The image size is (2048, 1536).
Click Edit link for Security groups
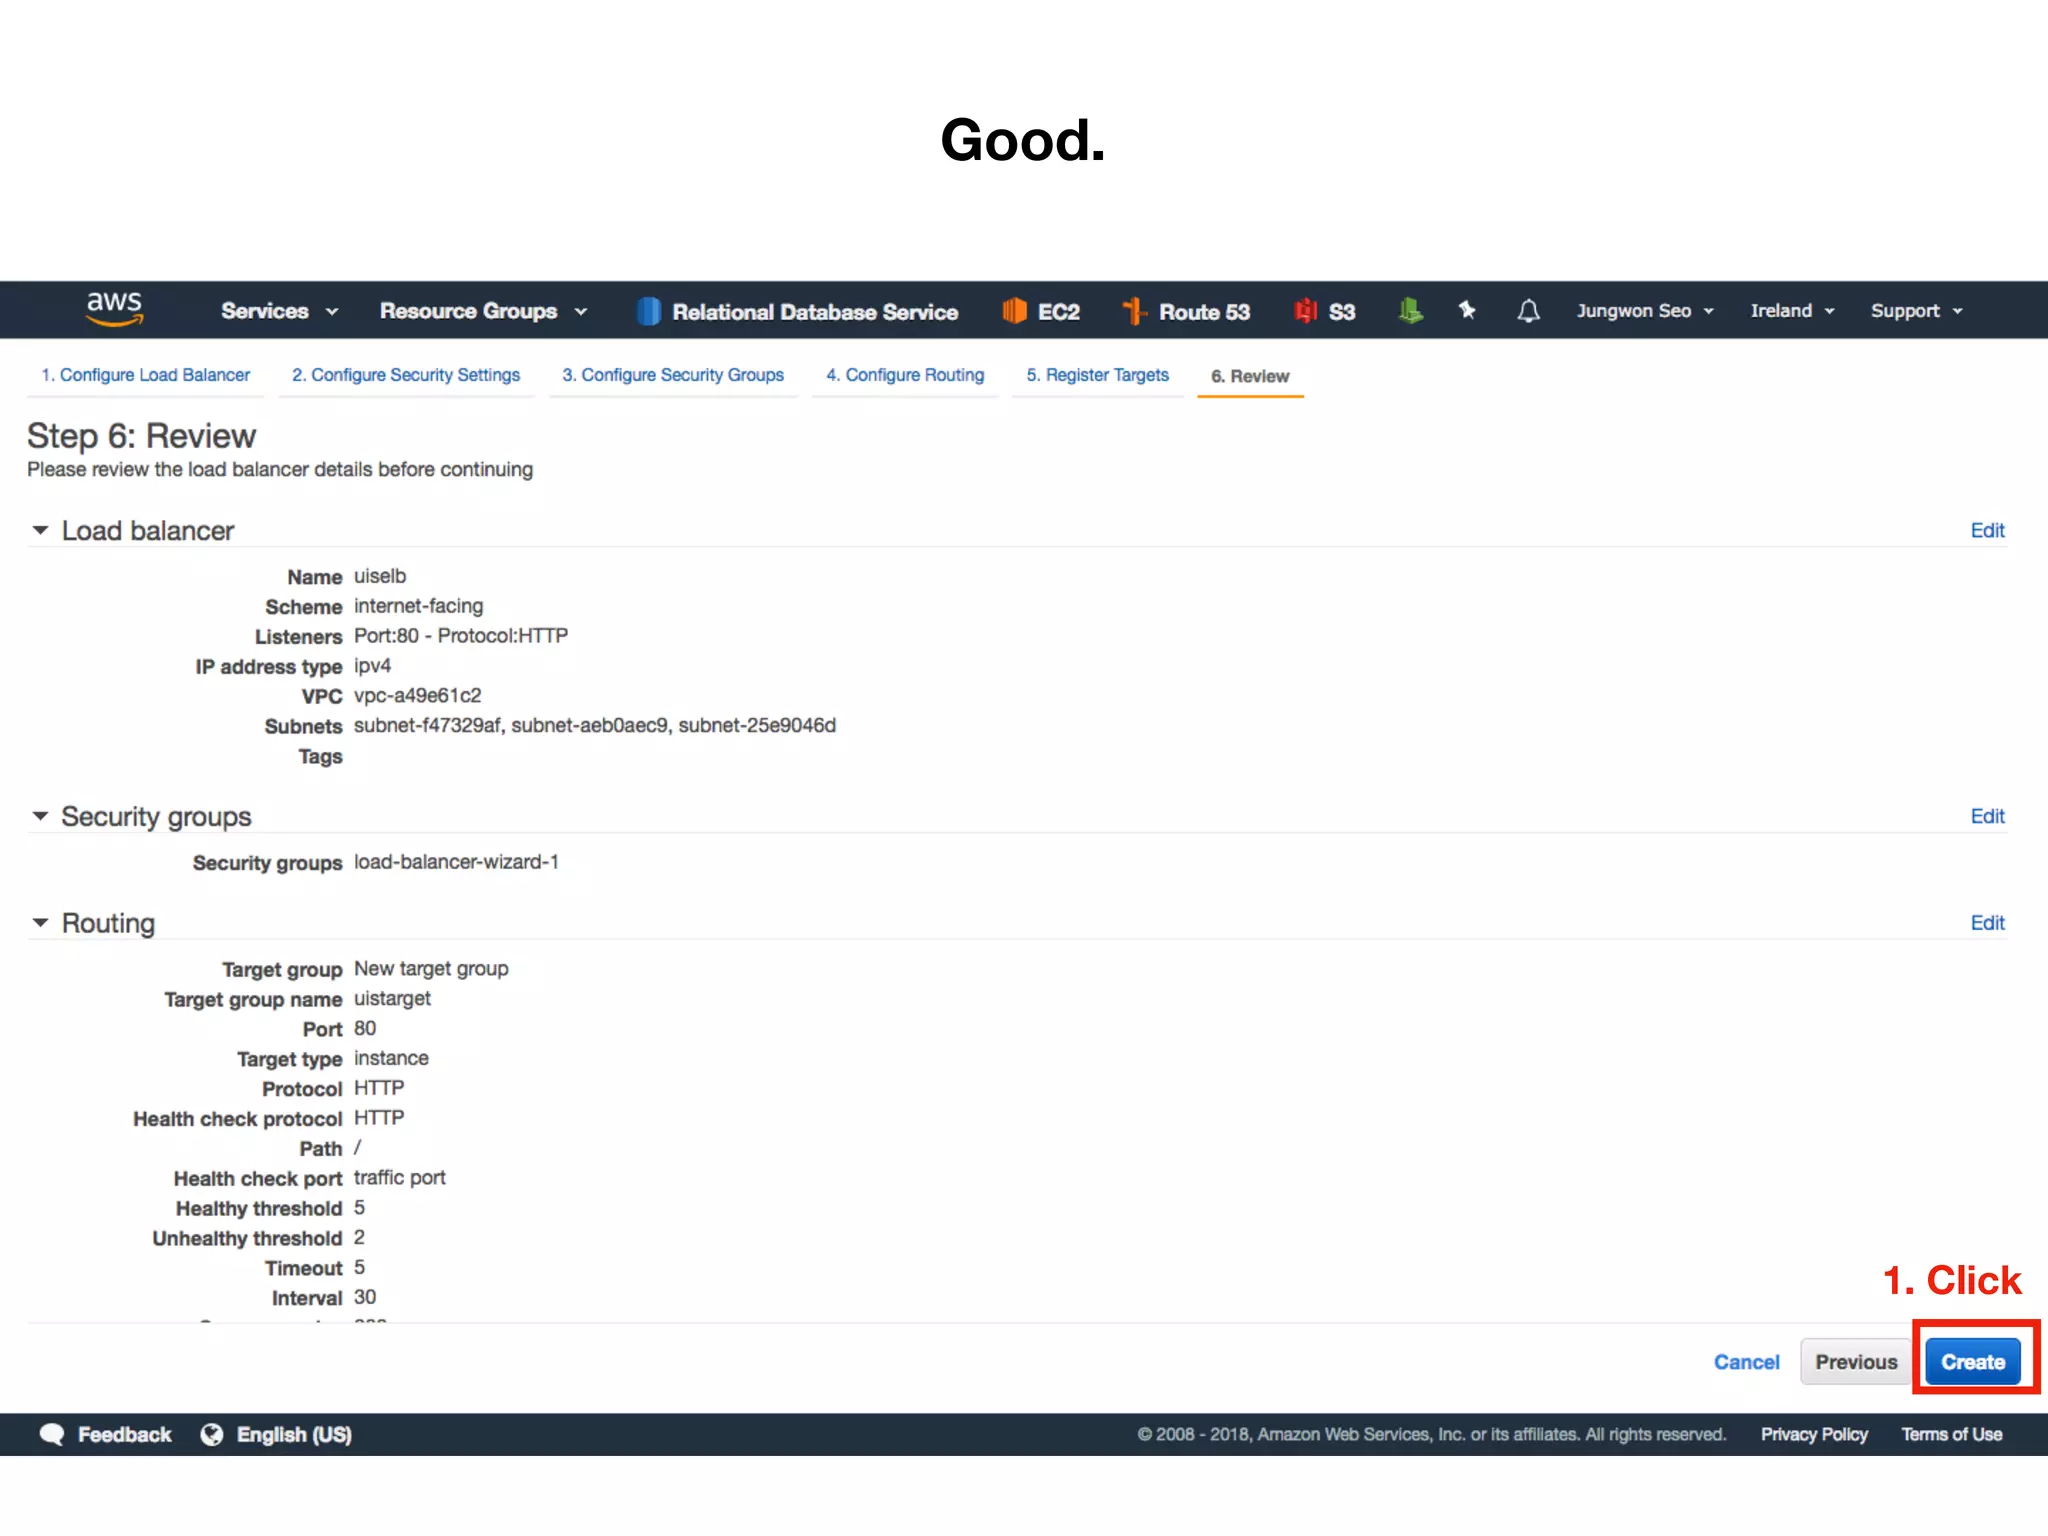[x=1986, y=816]
